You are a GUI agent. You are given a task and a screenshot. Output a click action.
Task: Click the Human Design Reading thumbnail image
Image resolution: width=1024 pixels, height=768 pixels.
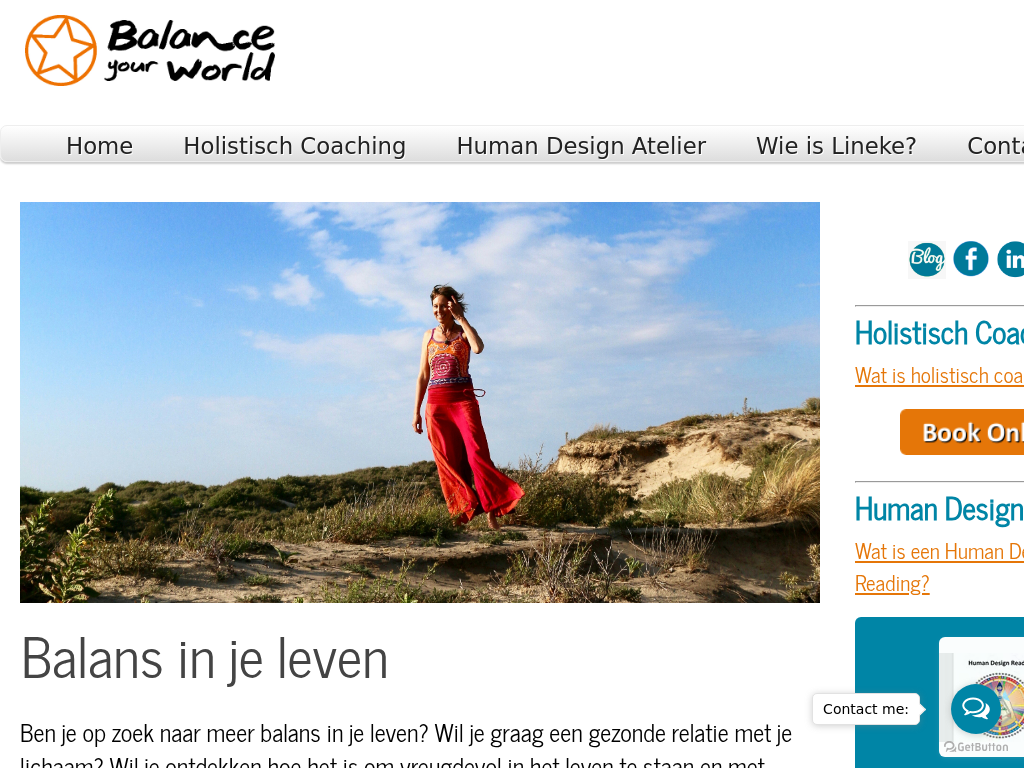point(982,703)
